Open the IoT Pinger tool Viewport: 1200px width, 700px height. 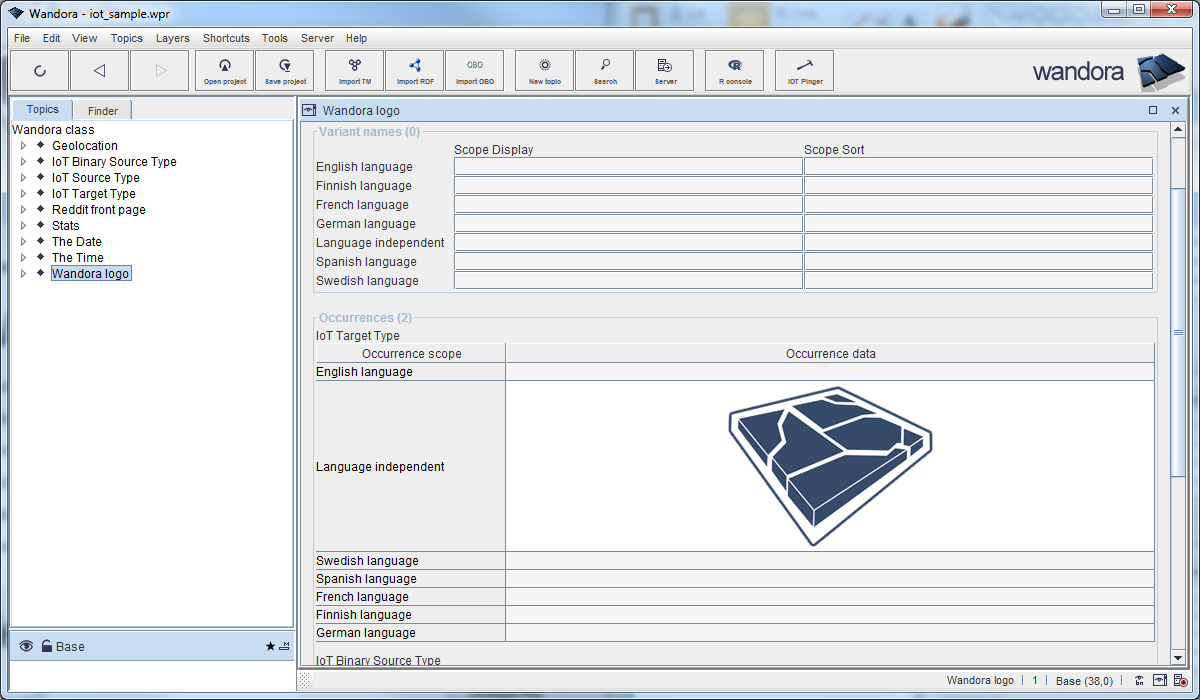pos(804,70)
